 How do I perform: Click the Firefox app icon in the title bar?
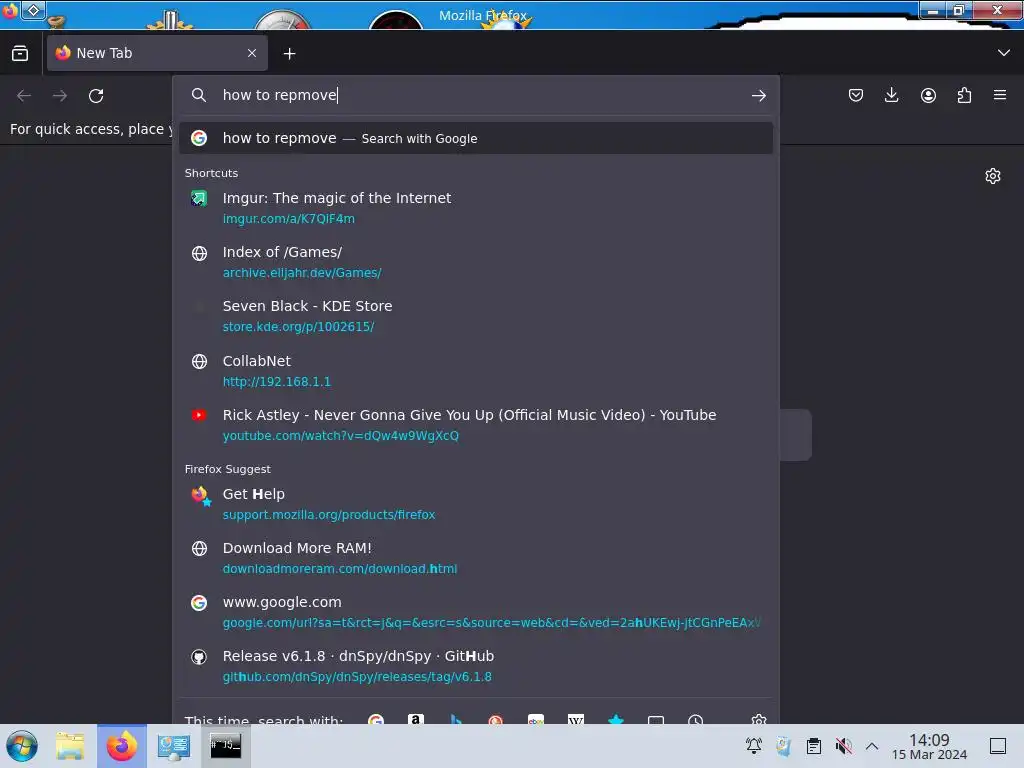coord(9,10)
